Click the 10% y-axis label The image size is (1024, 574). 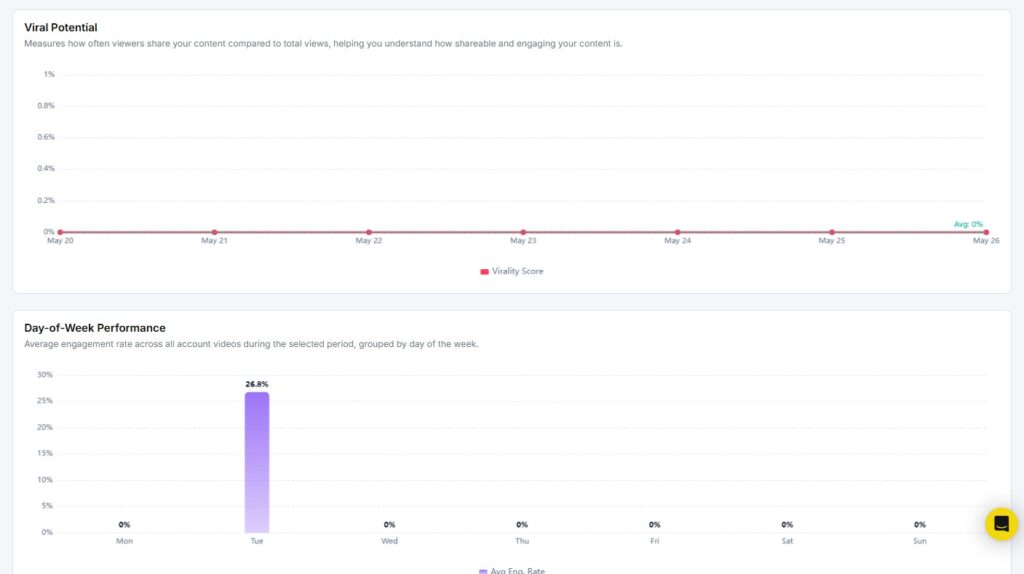pyautogui.click(x=44, y=480)
